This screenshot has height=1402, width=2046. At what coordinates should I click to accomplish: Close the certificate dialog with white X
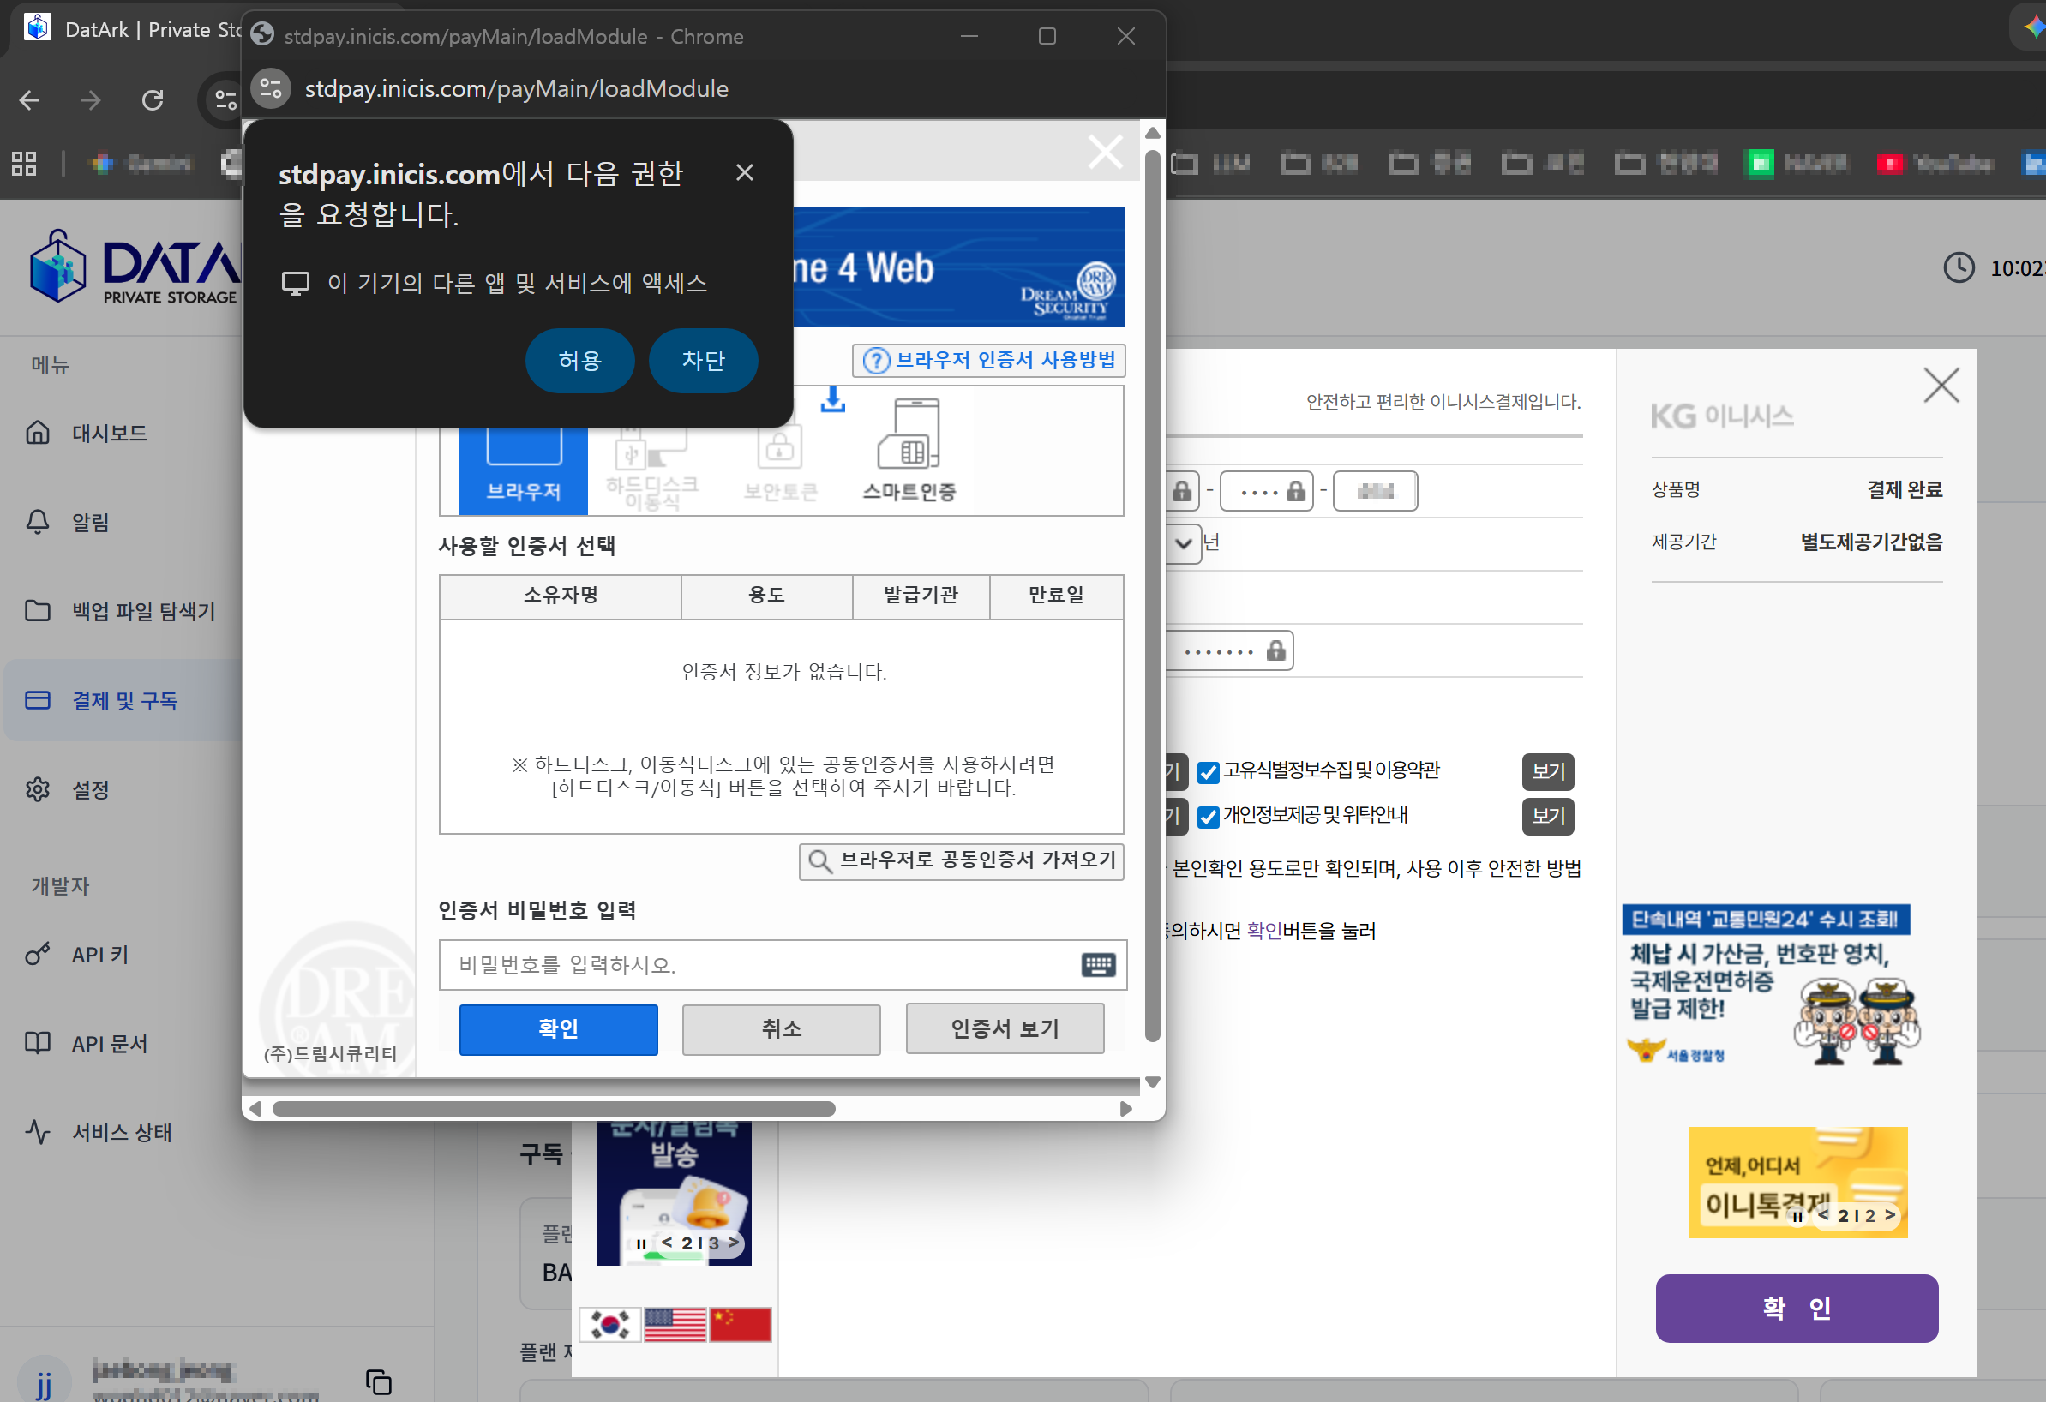(1105, 152)
